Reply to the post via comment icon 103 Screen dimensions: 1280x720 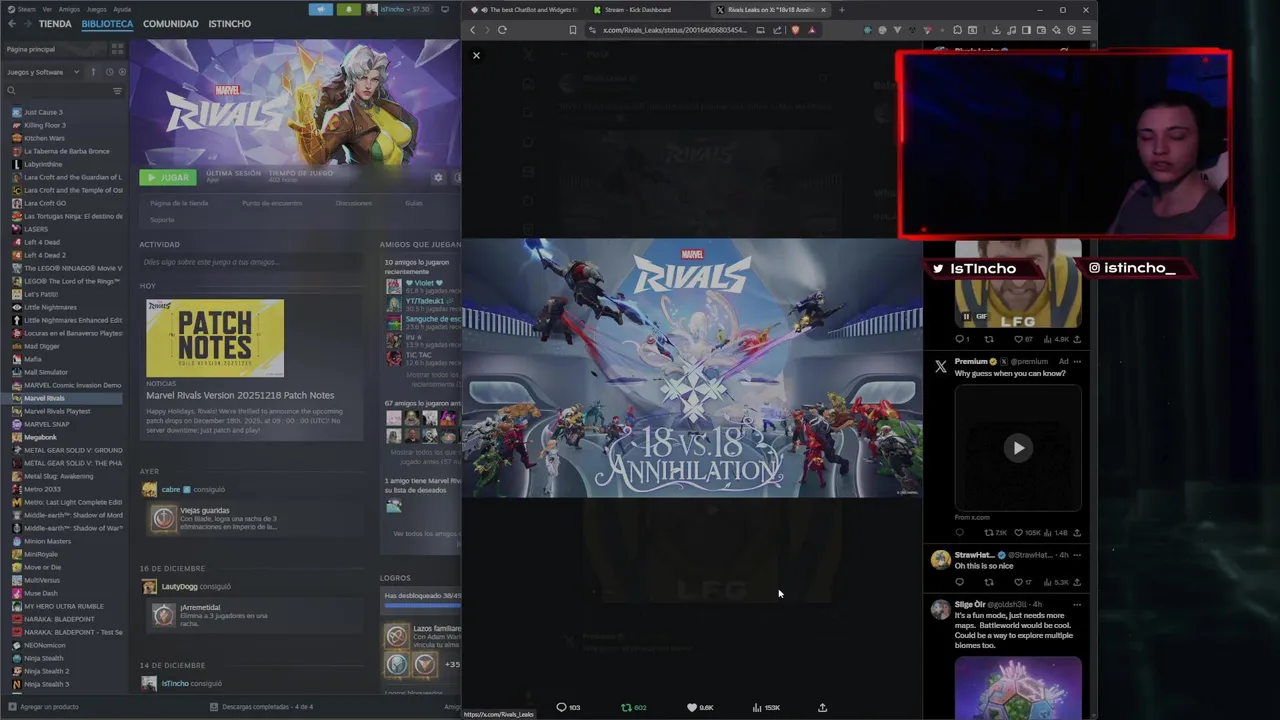coord(567,707)
